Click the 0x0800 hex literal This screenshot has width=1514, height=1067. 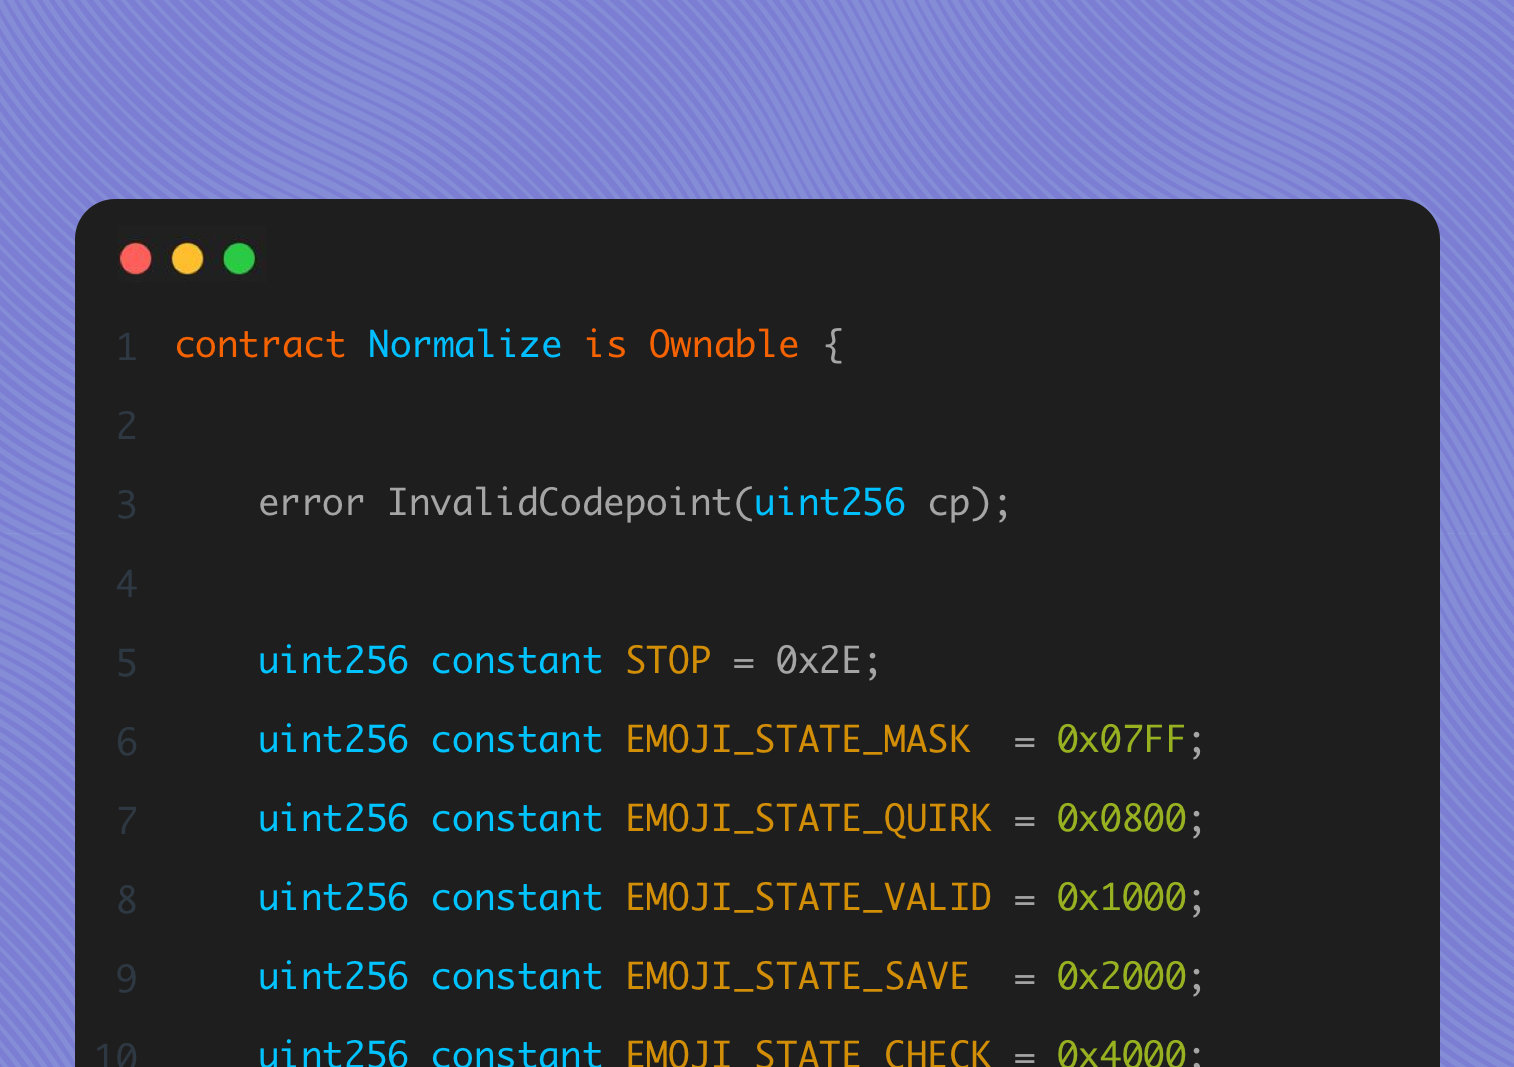point(1121,819)
